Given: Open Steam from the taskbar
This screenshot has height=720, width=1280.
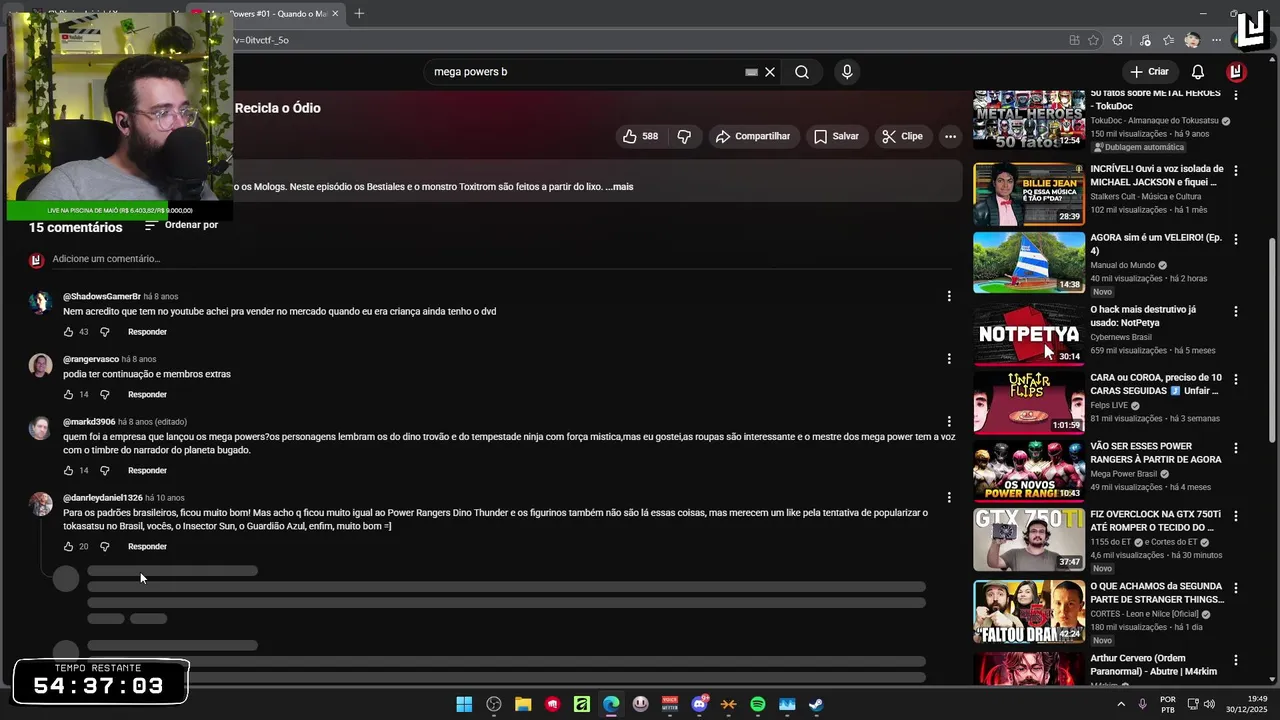Looking at the screenshot, I should (816, 704).
